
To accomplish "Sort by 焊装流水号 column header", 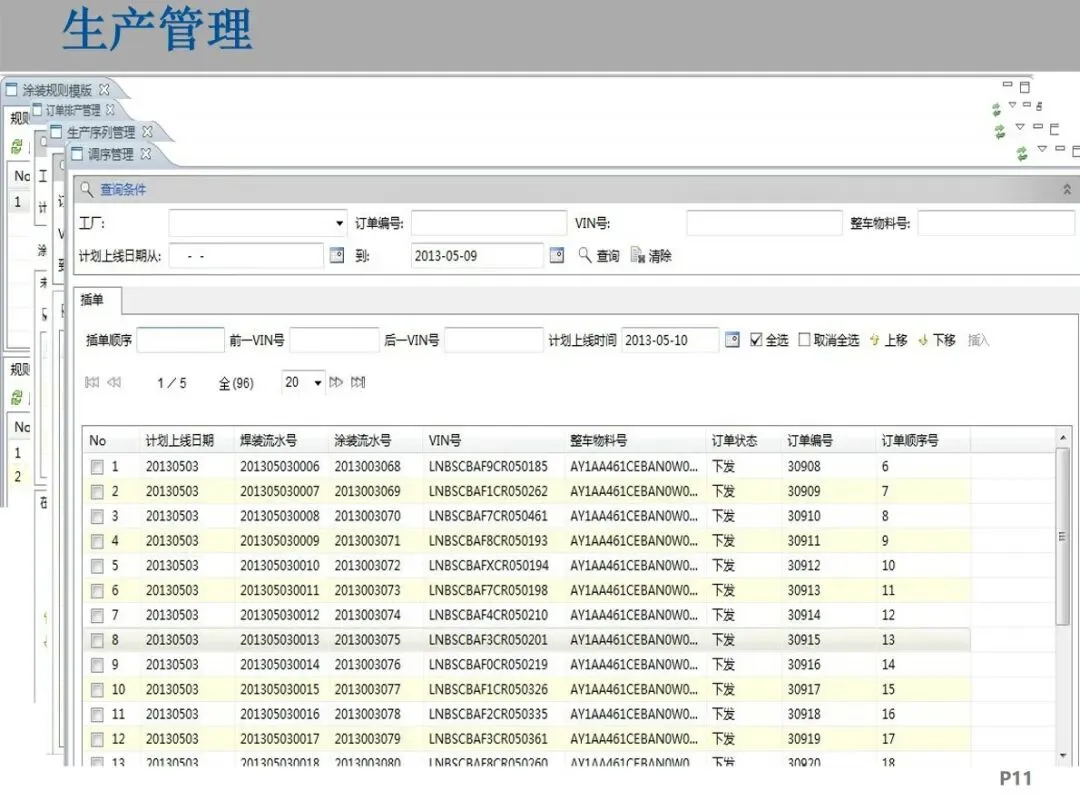I will point(268,440).
